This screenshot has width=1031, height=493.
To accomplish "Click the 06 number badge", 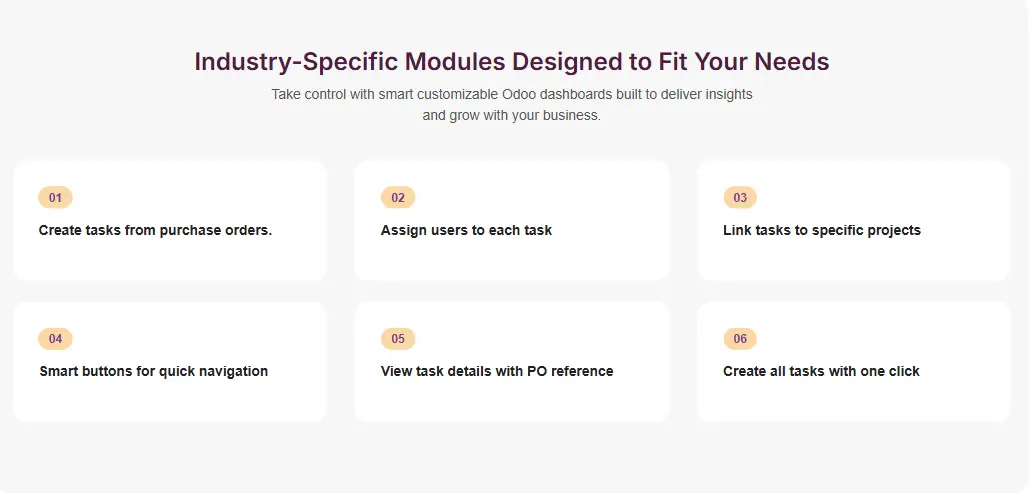I will [x=740, y=339].
